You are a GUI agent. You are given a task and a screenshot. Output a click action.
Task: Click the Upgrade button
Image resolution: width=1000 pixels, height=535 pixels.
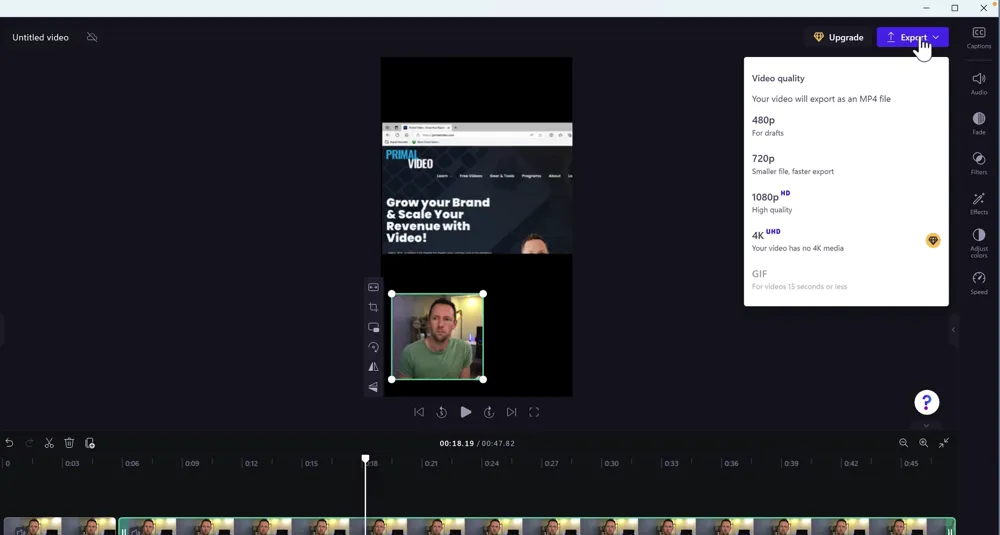tap(838, 37)
